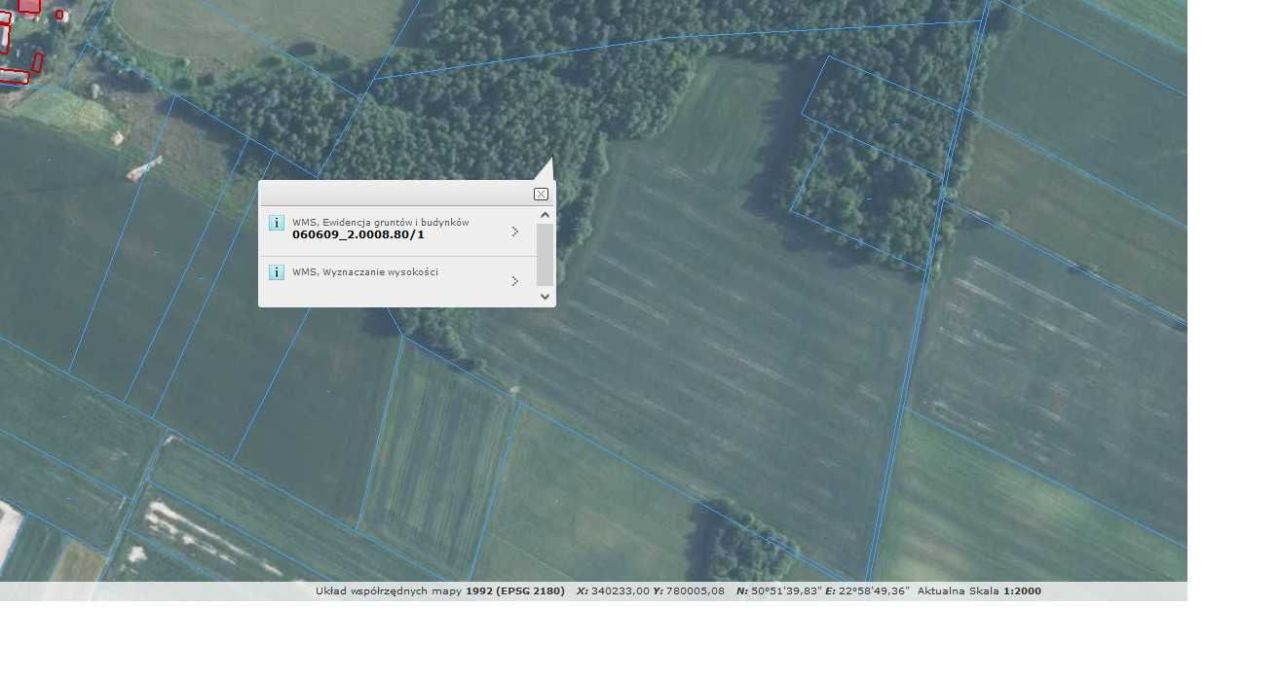Expand the Ewidencja gruntów i budynków entry arrow
This screenshot has height=679, width=1280.
click(x=515, y=231)
